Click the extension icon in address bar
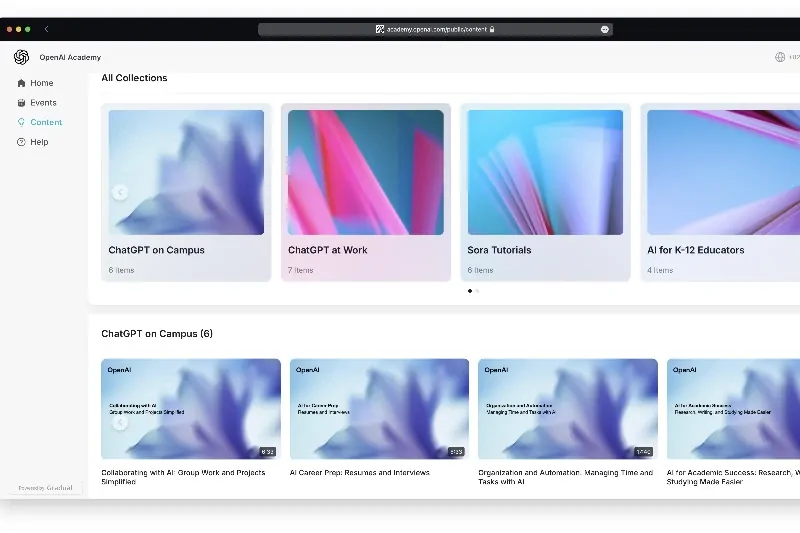The height and width of the screenshot is (533, 800). (x=604, y=30)
